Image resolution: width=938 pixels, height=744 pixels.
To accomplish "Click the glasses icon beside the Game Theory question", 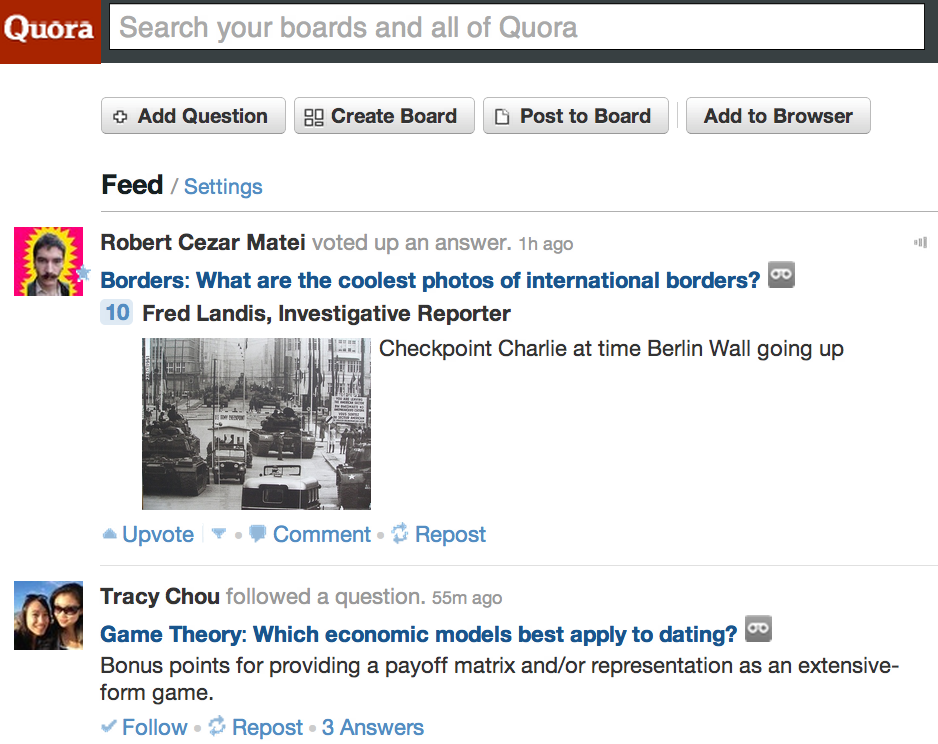I will (758, 629).
